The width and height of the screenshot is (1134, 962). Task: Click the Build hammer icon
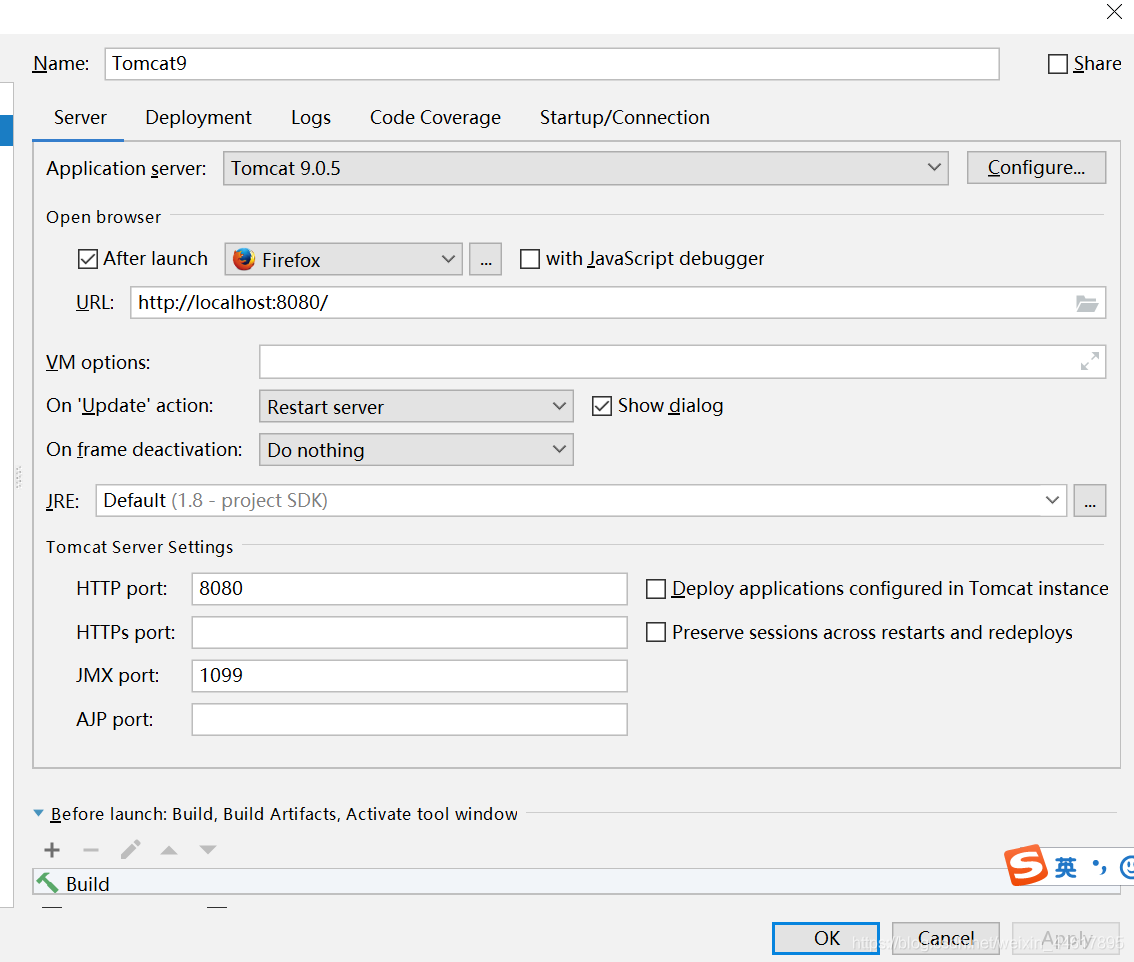[x=48, y=883]
